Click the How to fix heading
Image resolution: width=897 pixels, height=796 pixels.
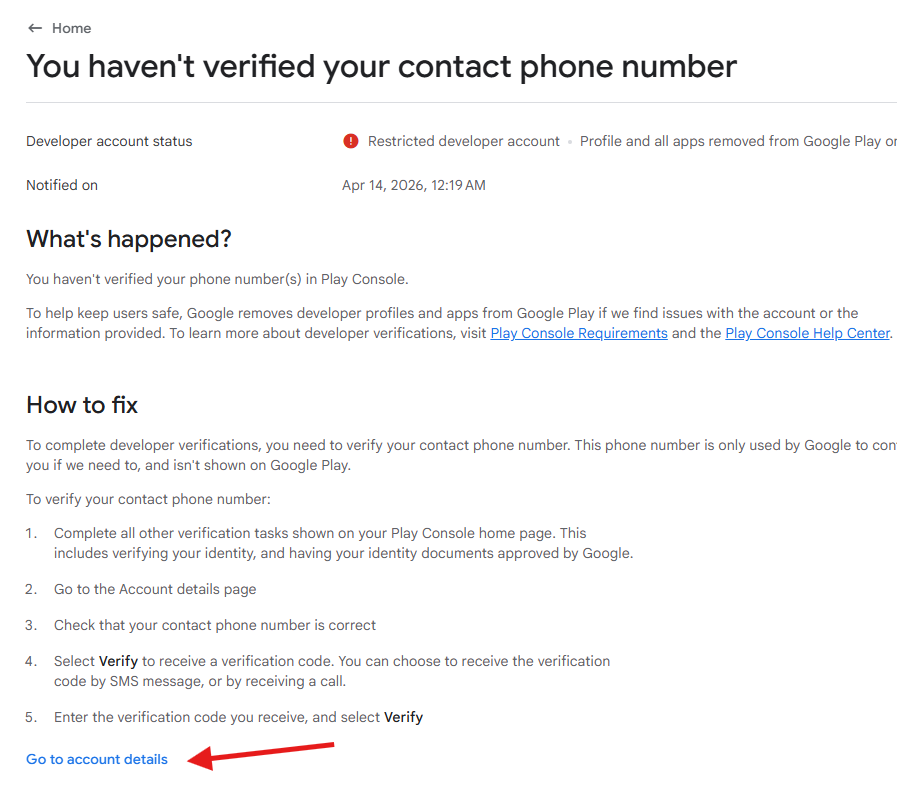point(82,405)
